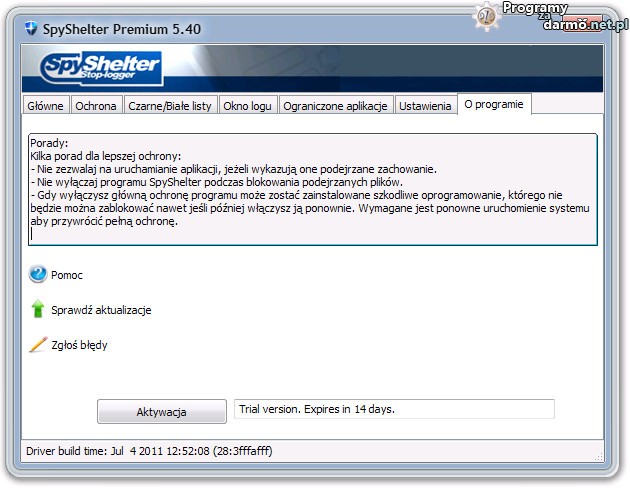This screenshot has height=488, width=630.
Task: Open the Ograniczone aplikacje tab
Action: coord(336,105)
